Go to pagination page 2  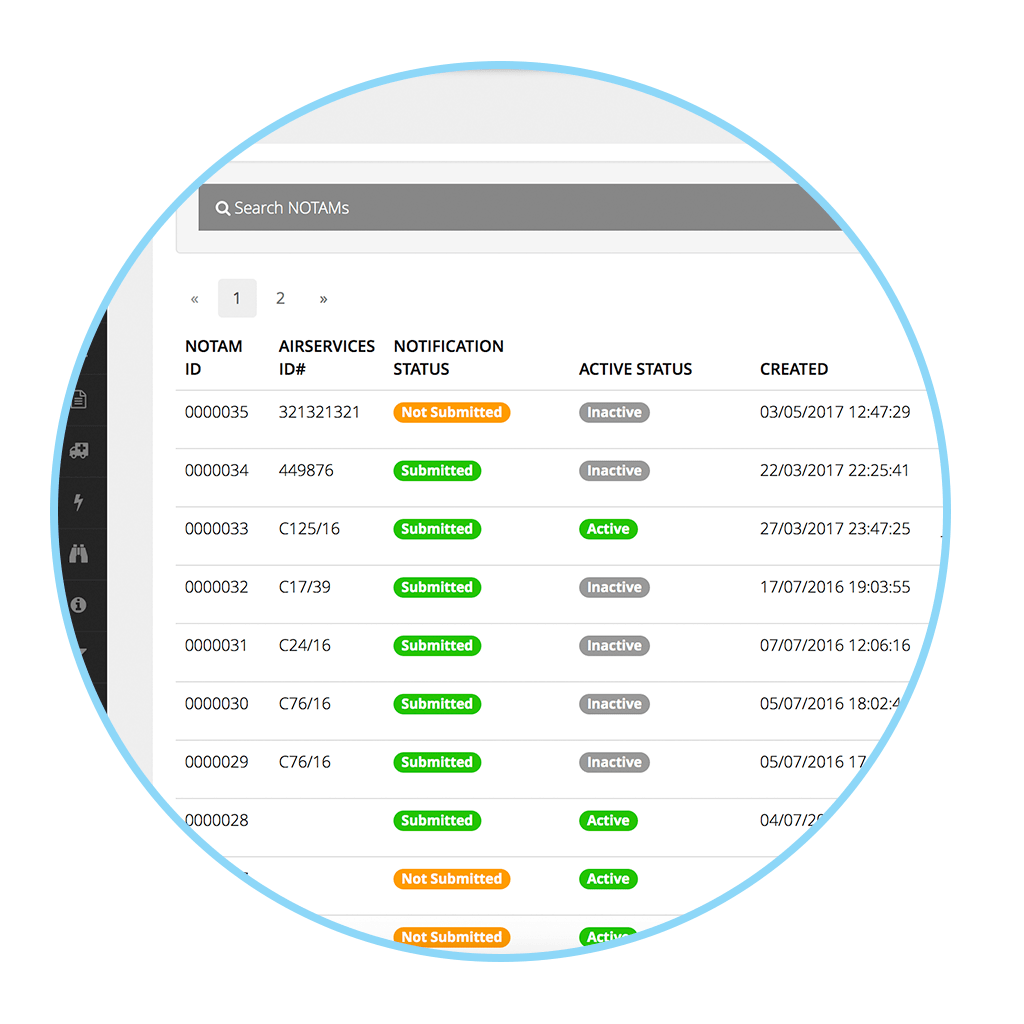click(280, 298)
